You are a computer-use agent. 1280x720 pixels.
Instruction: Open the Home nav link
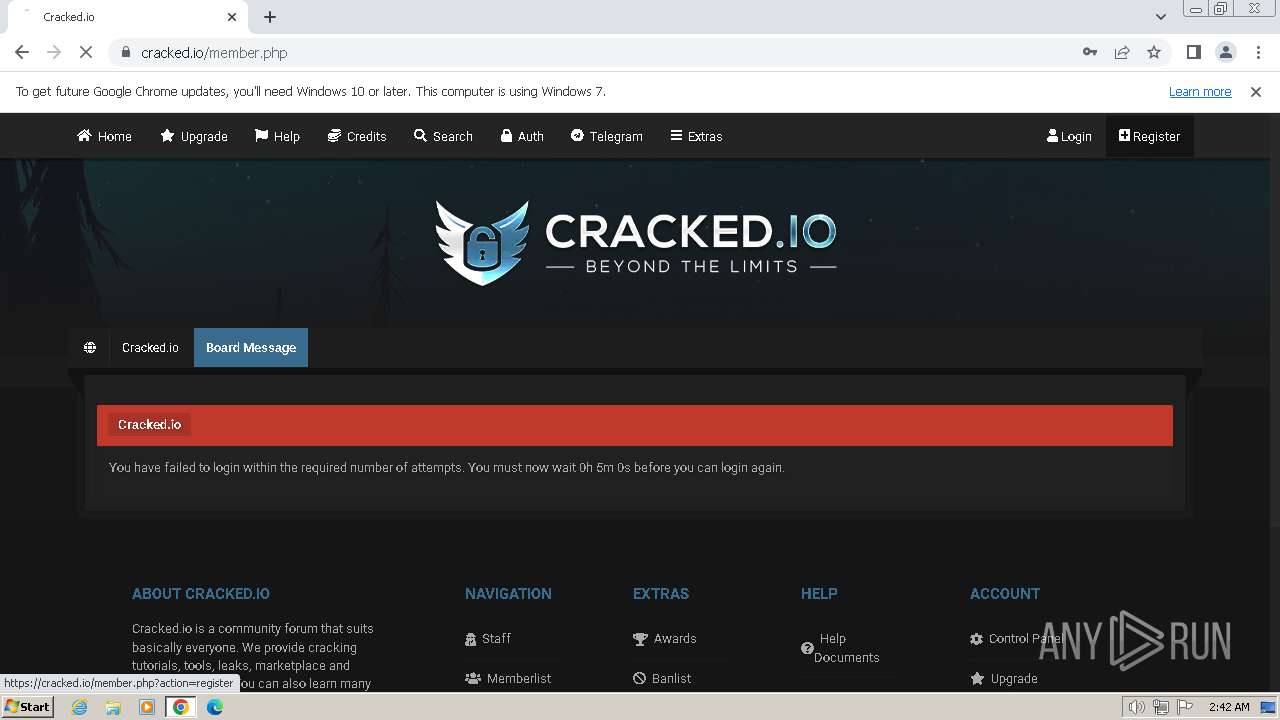104,136
